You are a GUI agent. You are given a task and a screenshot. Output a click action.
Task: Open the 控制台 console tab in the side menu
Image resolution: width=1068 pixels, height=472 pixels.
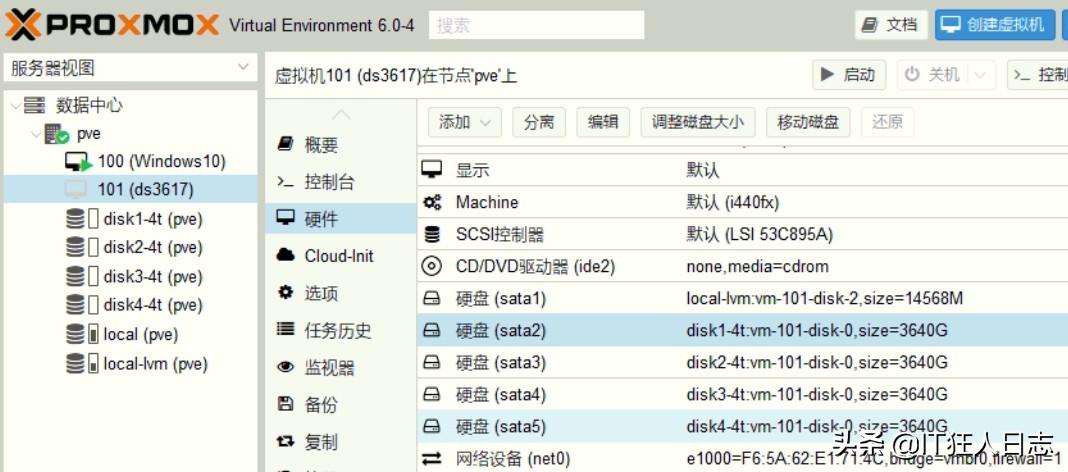341,182
